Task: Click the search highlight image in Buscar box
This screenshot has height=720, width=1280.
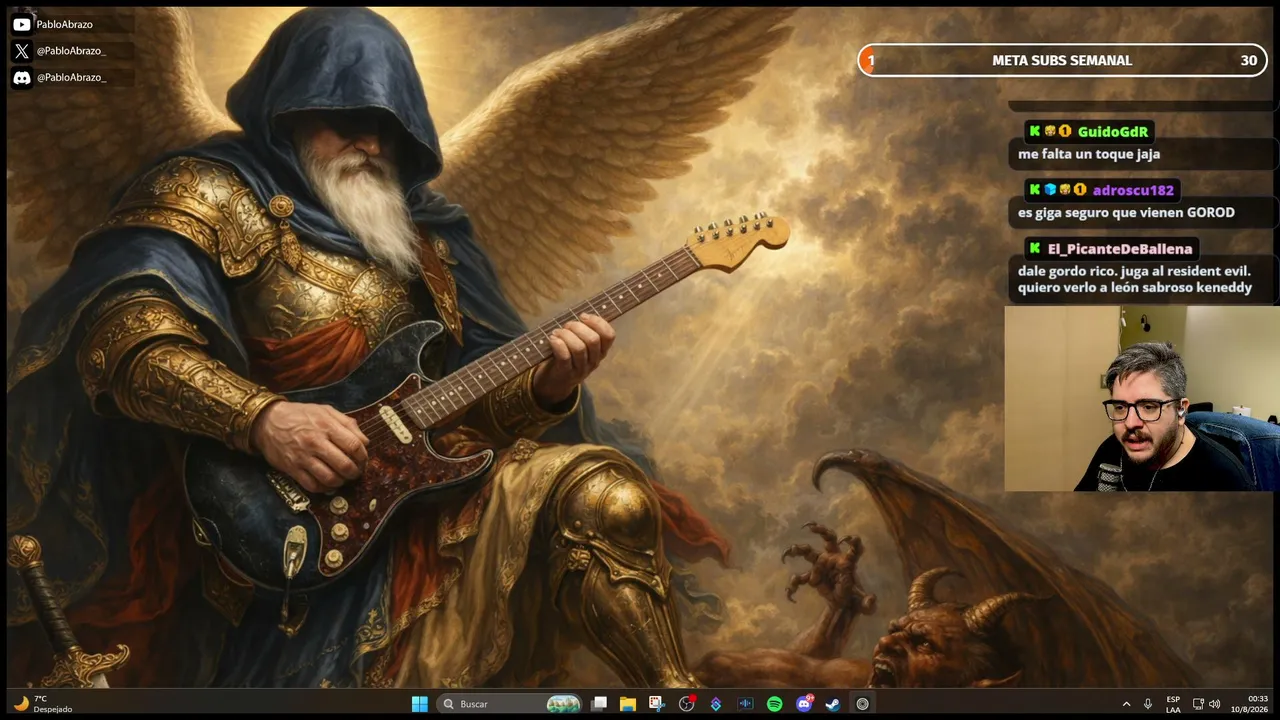Action: (x=563, y=704)
